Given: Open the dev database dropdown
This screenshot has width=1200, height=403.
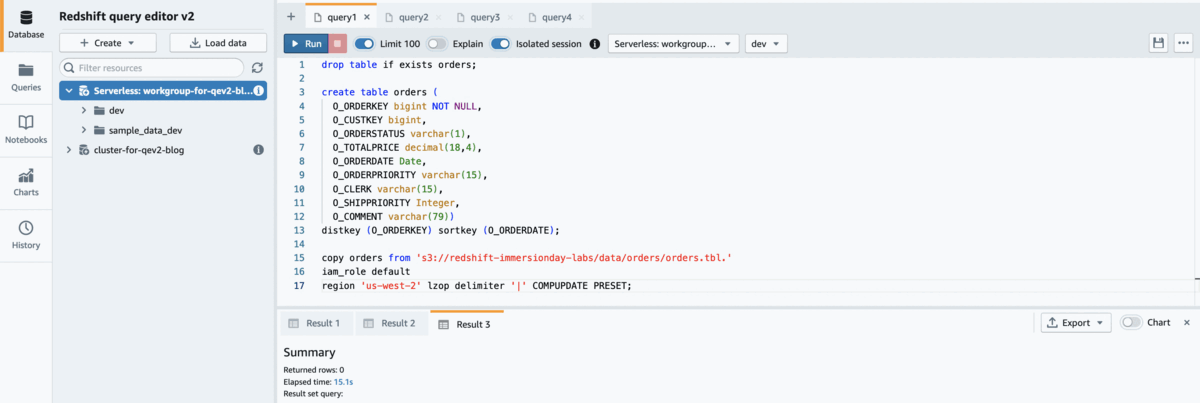Looking at the screenshot, I should [x=766, y=44].
